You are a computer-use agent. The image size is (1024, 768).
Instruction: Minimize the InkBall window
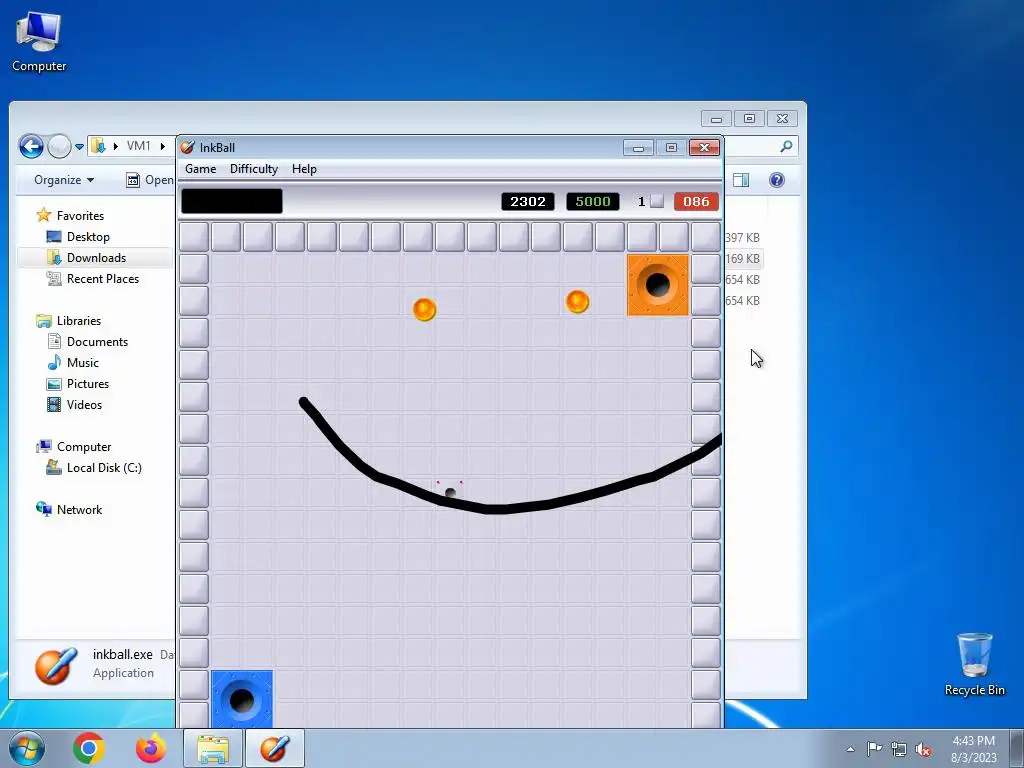[x=638, y=148]
